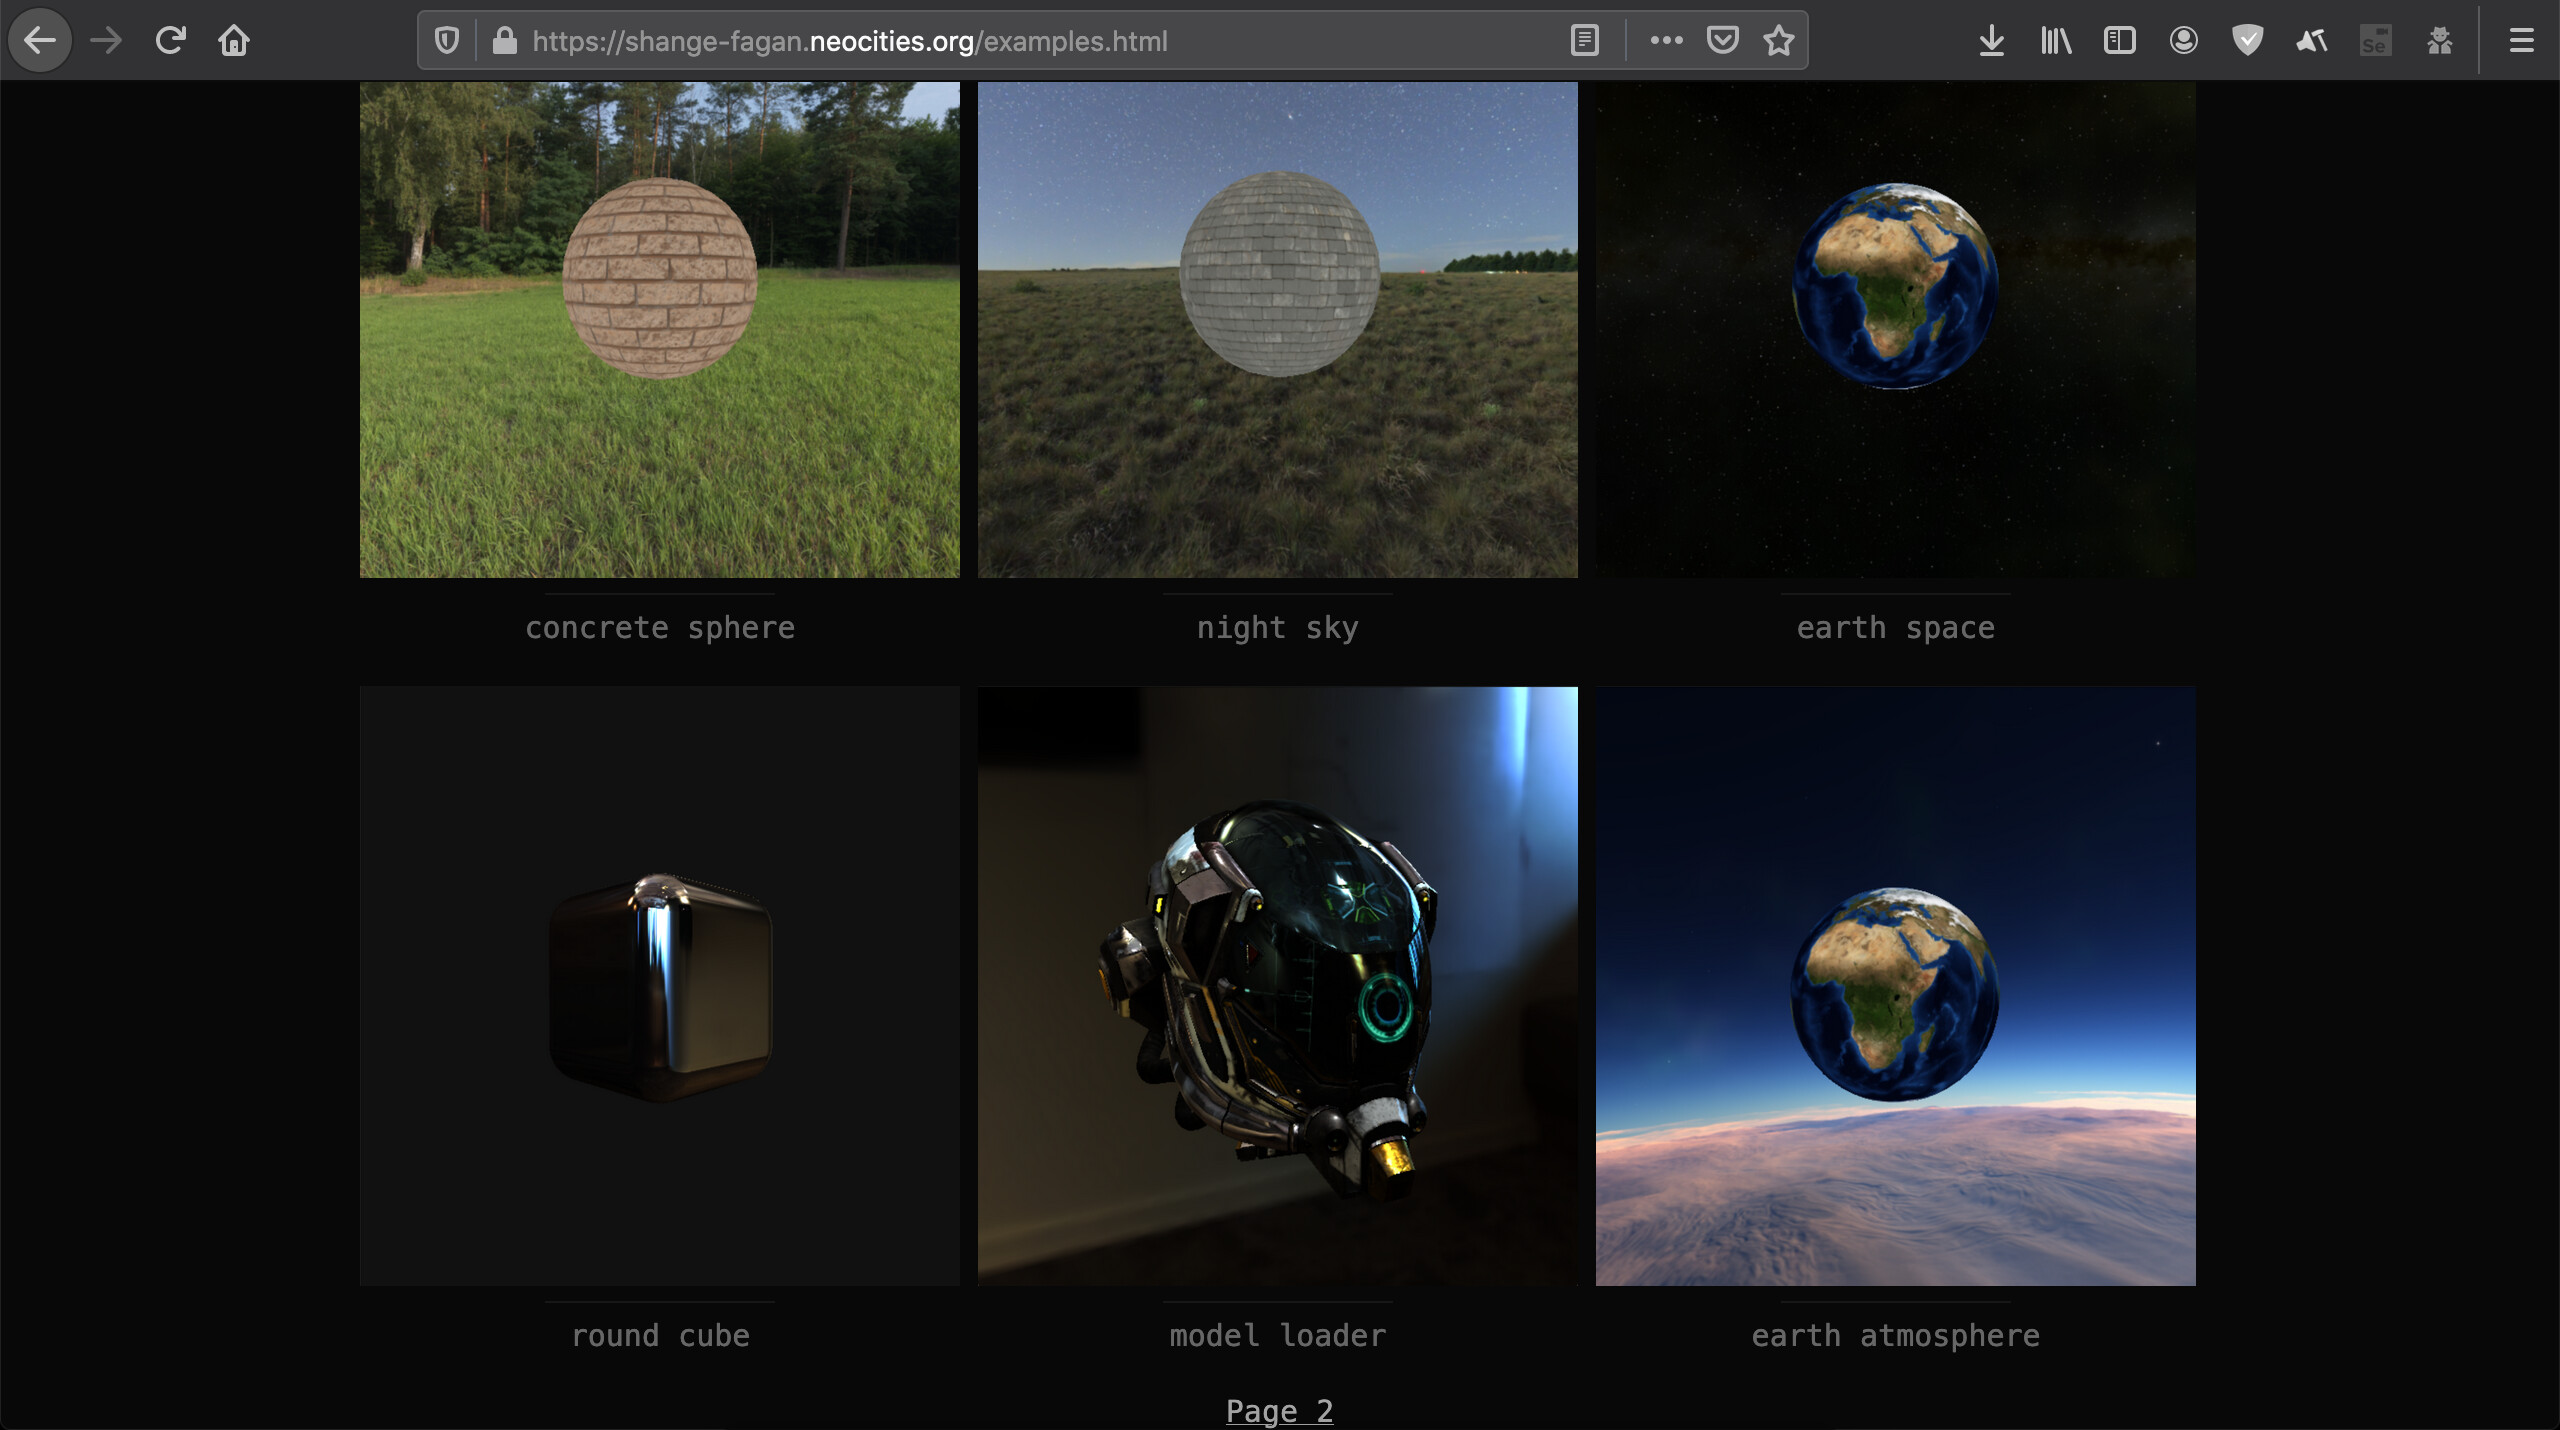Open the Firefox account menu
2560x1430 pixels.
2184,41
